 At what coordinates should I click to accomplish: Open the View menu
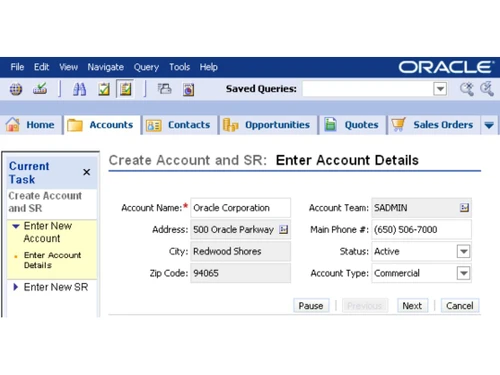click(x=68, y=67)
